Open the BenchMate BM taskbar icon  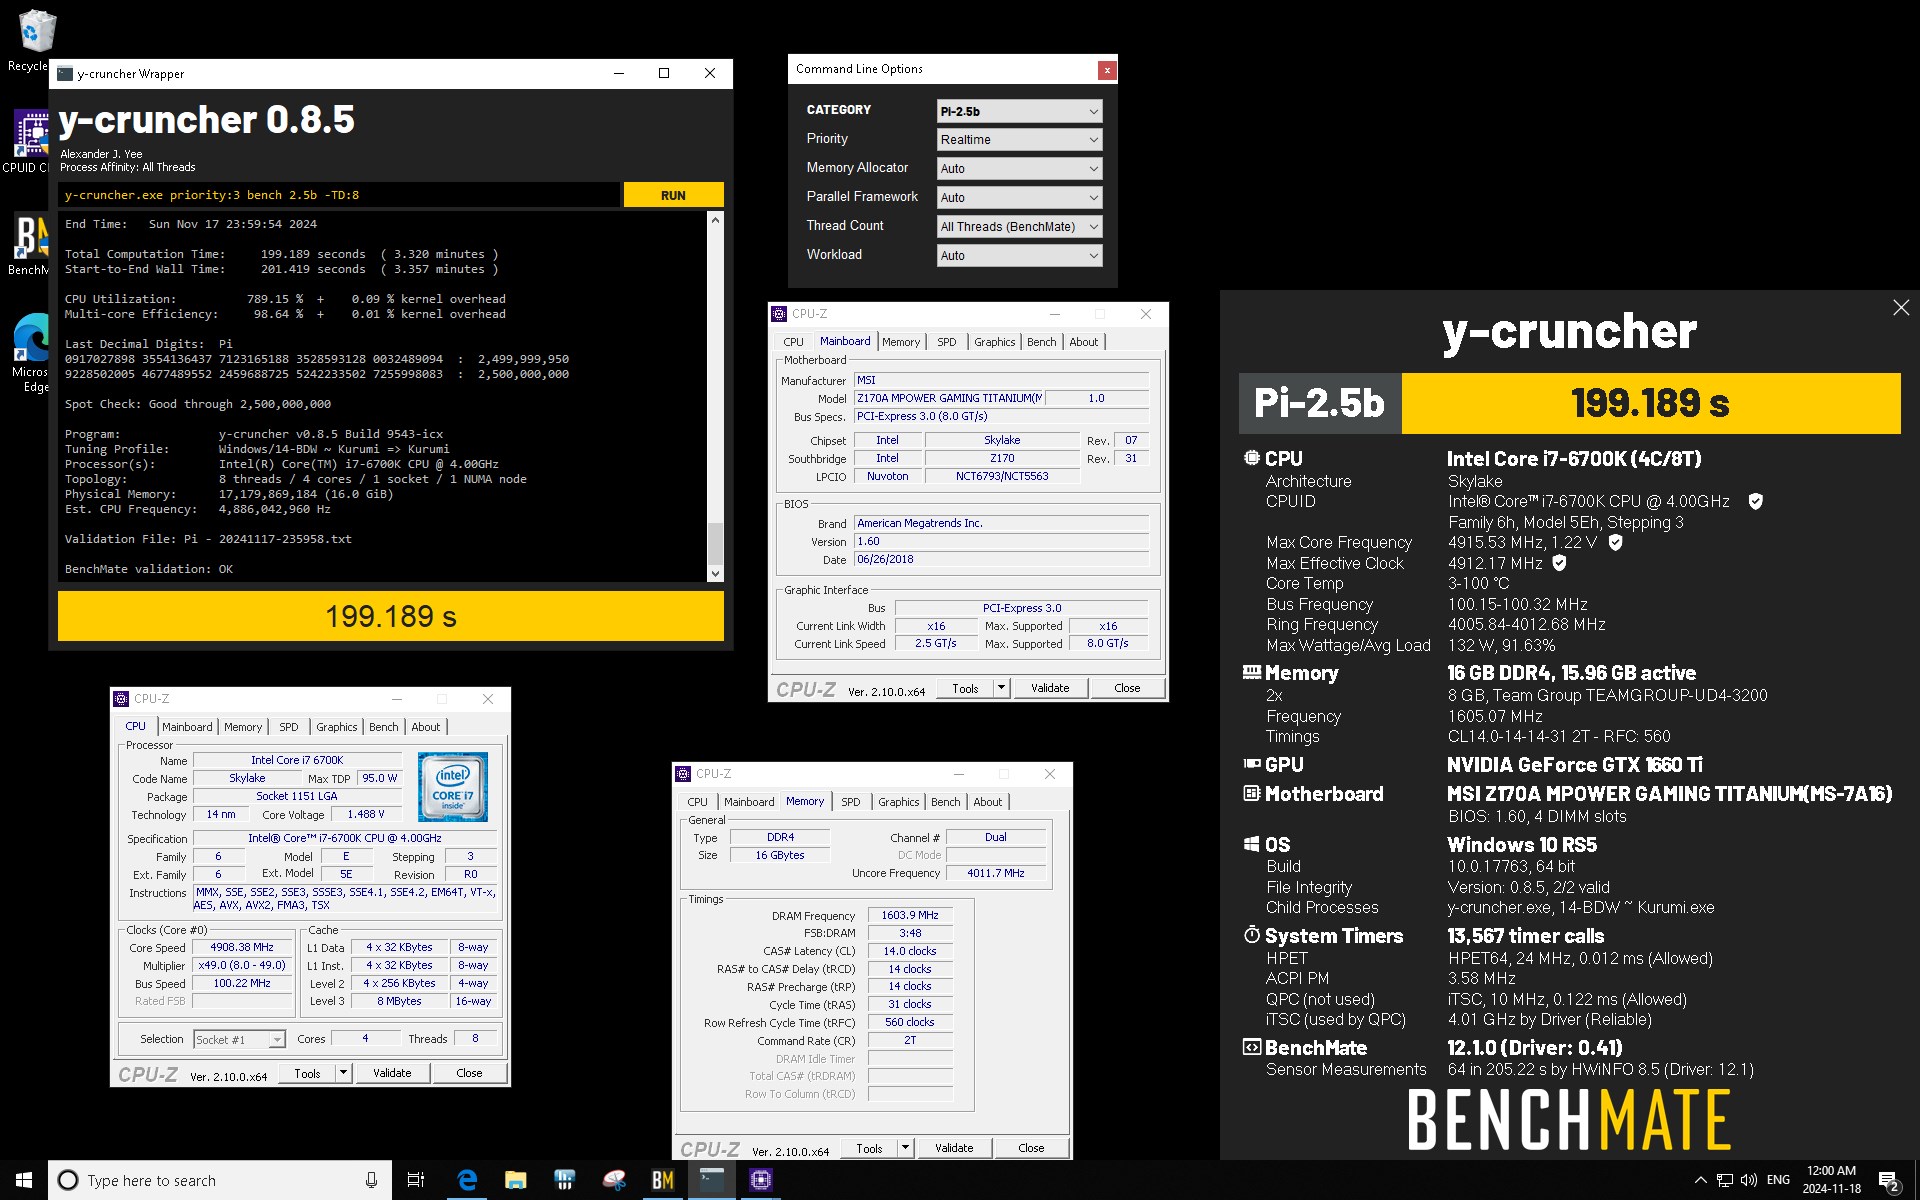(x=663, y=1180)
